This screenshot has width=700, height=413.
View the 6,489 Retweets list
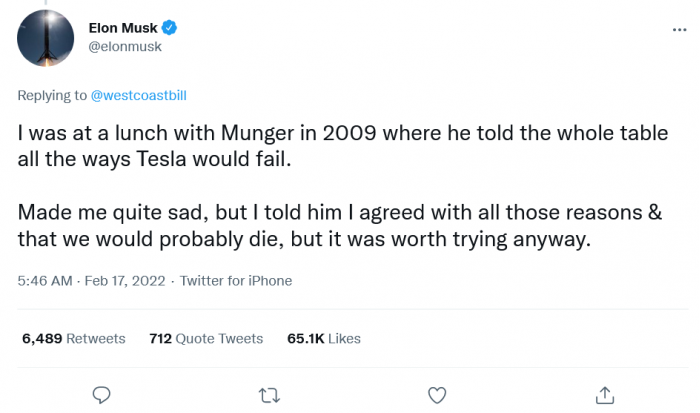point(73,338)
